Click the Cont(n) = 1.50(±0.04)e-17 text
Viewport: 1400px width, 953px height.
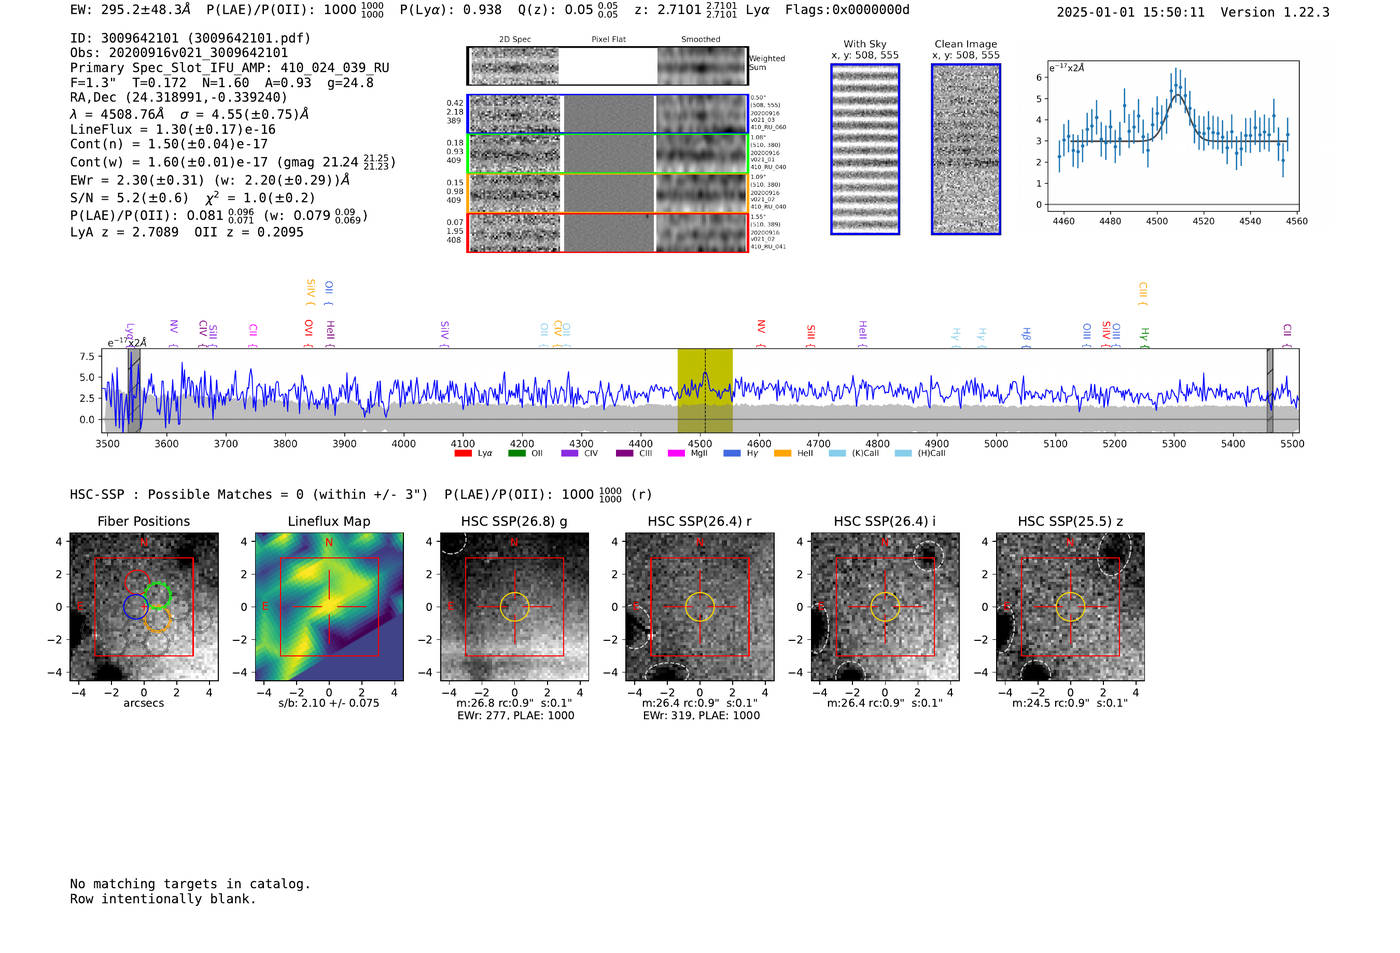click(169, 144)
